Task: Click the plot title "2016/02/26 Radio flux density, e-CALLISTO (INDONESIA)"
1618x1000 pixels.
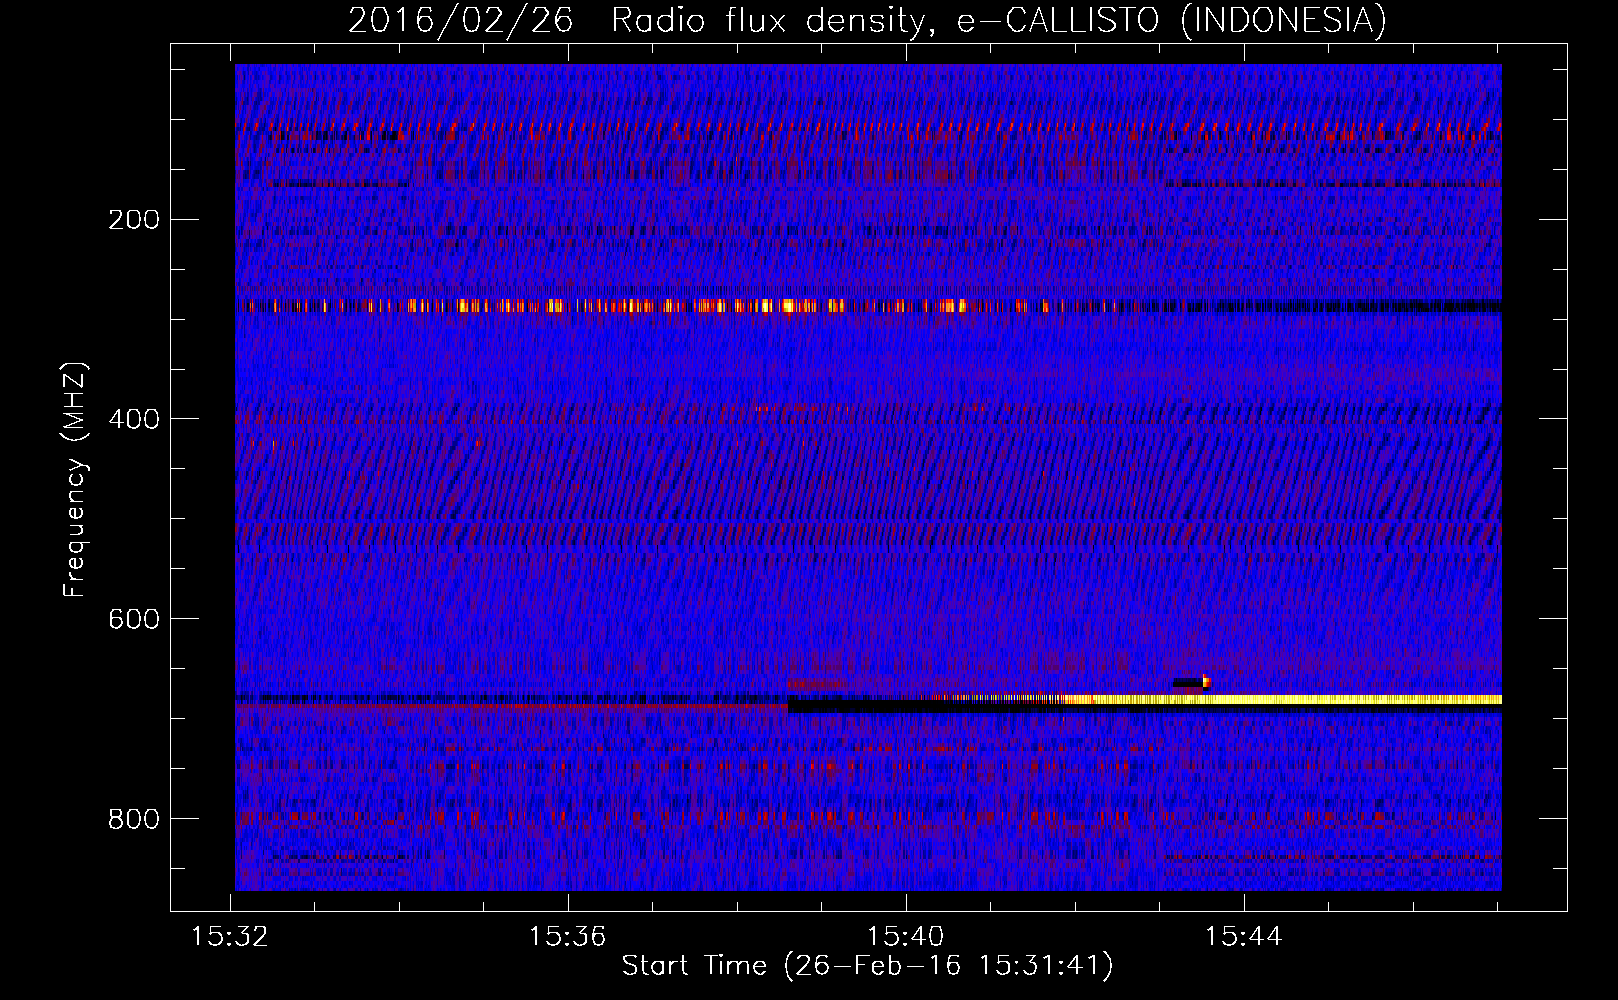Action: [867, 20]
